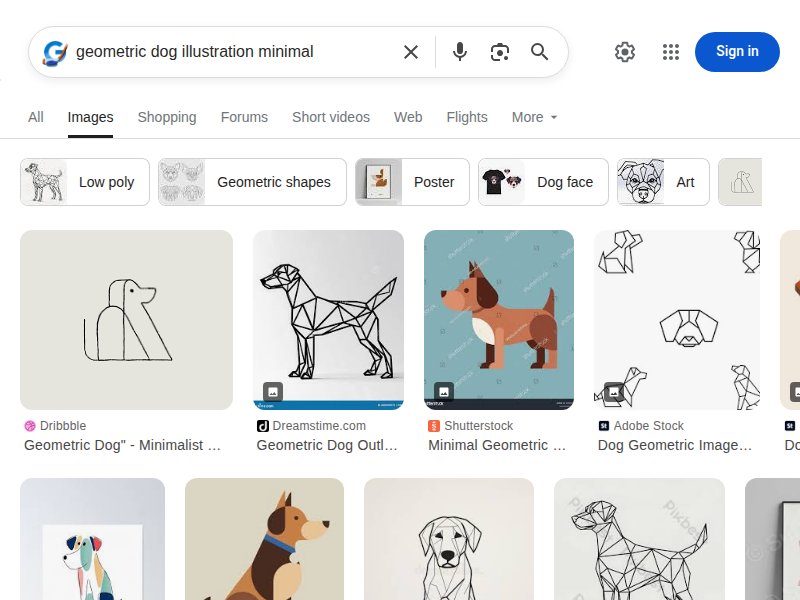Click the Google logo

[53, 52]
